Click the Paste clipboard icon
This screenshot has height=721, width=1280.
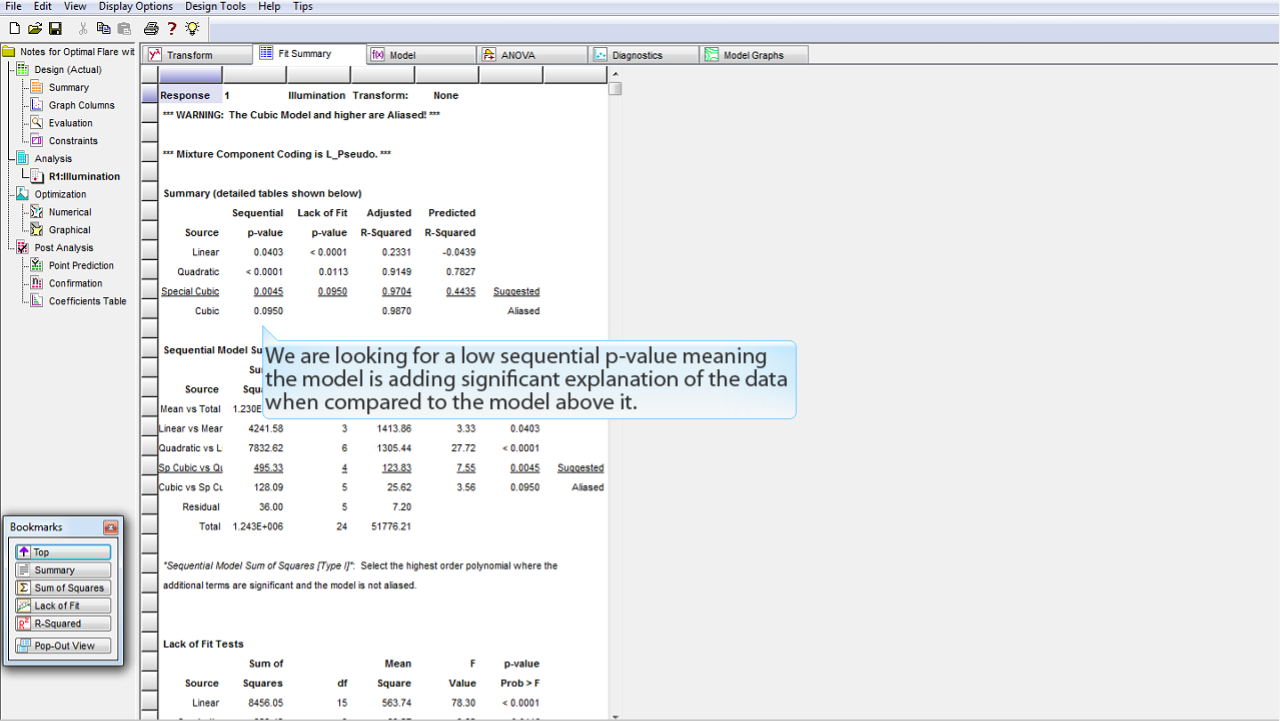pyautogui.click(x=124, y=28)
